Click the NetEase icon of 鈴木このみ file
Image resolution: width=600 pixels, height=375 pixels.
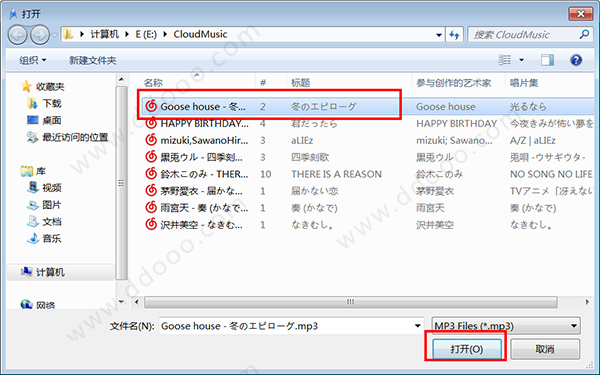151,174
